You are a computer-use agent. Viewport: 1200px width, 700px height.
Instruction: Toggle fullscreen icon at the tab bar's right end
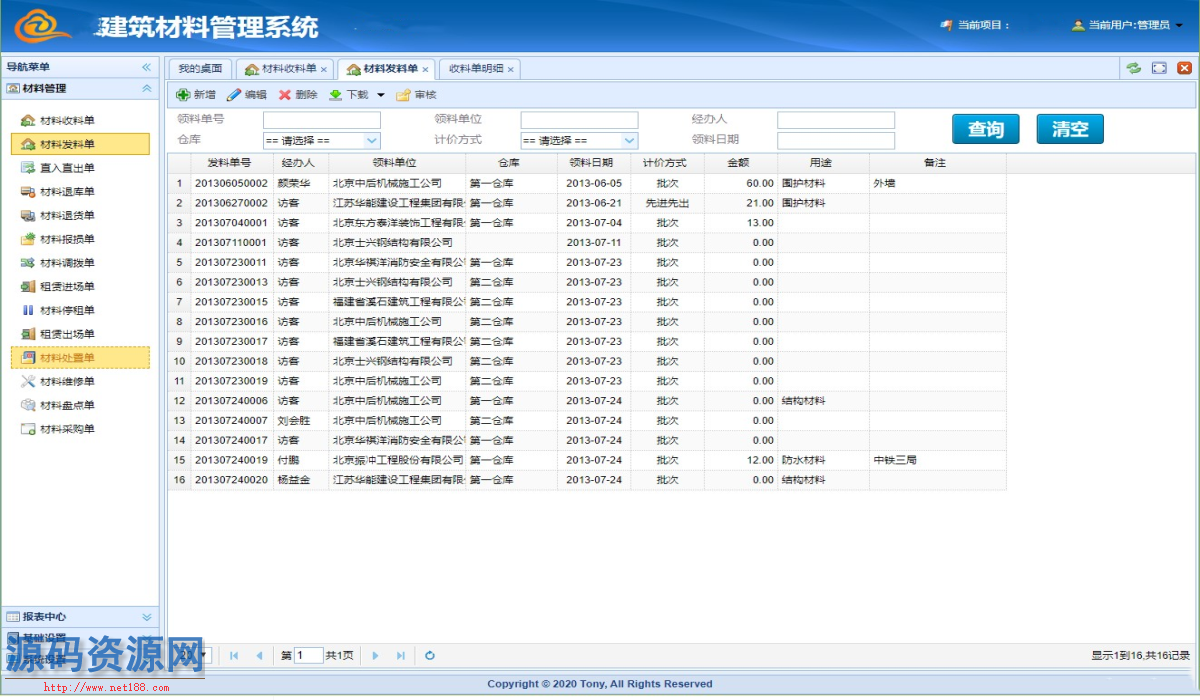[x=1159, y=68]
